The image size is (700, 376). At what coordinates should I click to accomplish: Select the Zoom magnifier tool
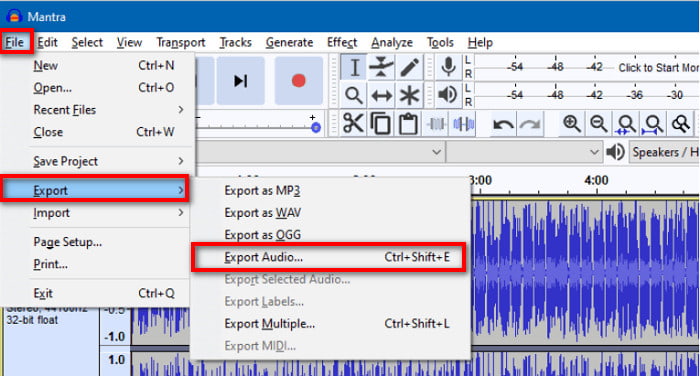(x=354, y=95)
